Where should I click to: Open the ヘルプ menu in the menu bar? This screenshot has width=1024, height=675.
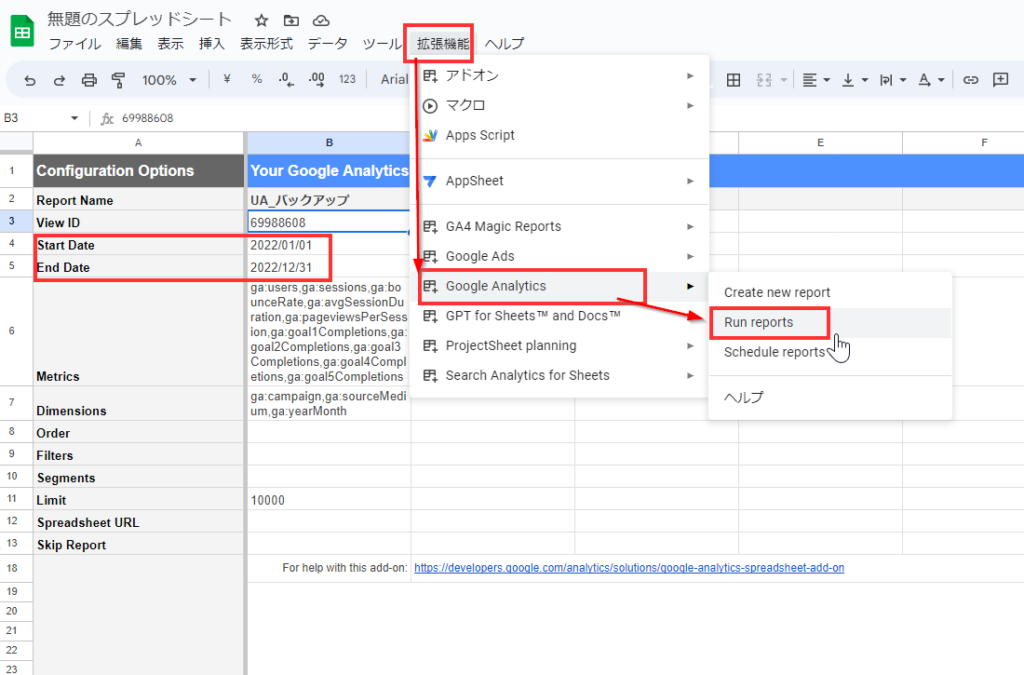pos(504,44)
